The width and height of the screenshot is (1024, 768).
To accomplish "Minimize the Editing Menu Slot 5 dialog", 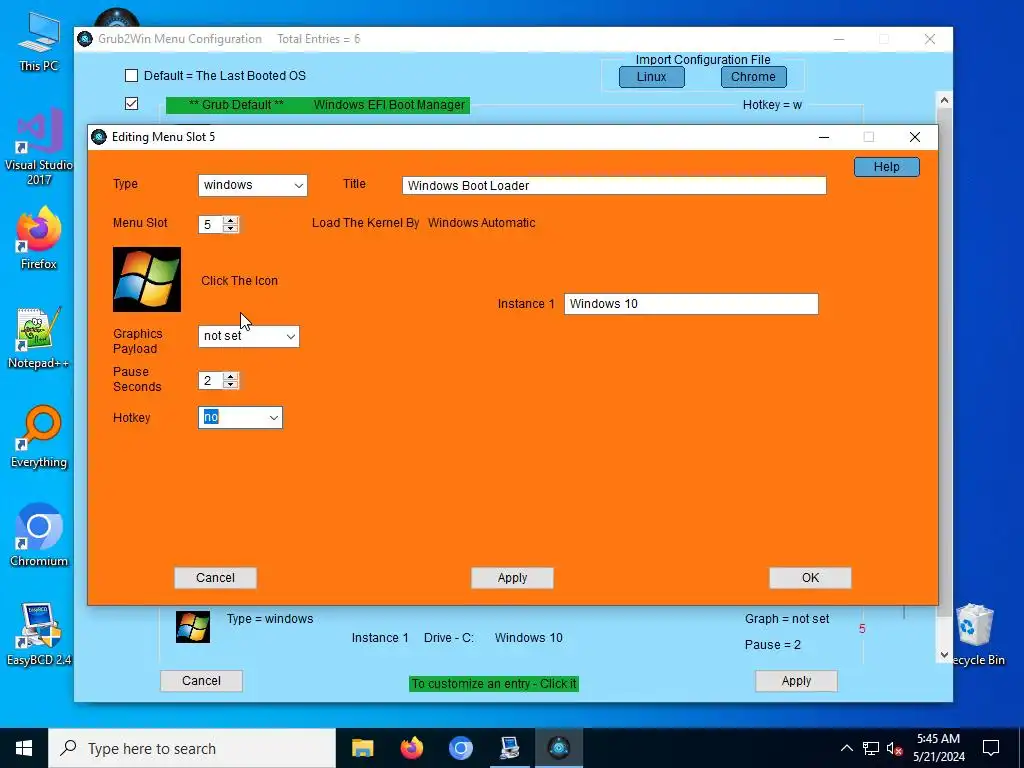I will click(x=824, y=136).
